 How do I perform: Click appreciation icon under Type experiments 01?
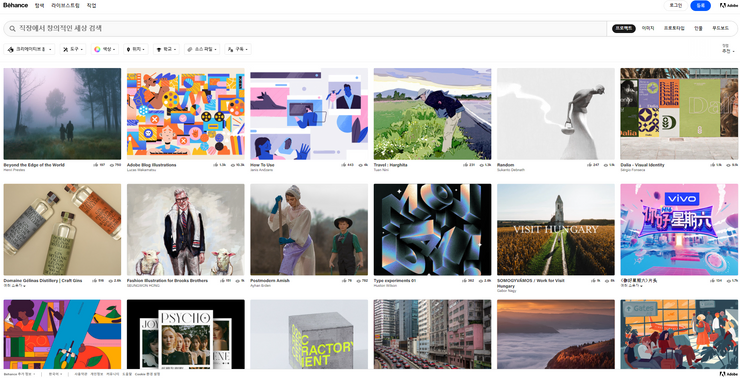(x=464, y=280)
